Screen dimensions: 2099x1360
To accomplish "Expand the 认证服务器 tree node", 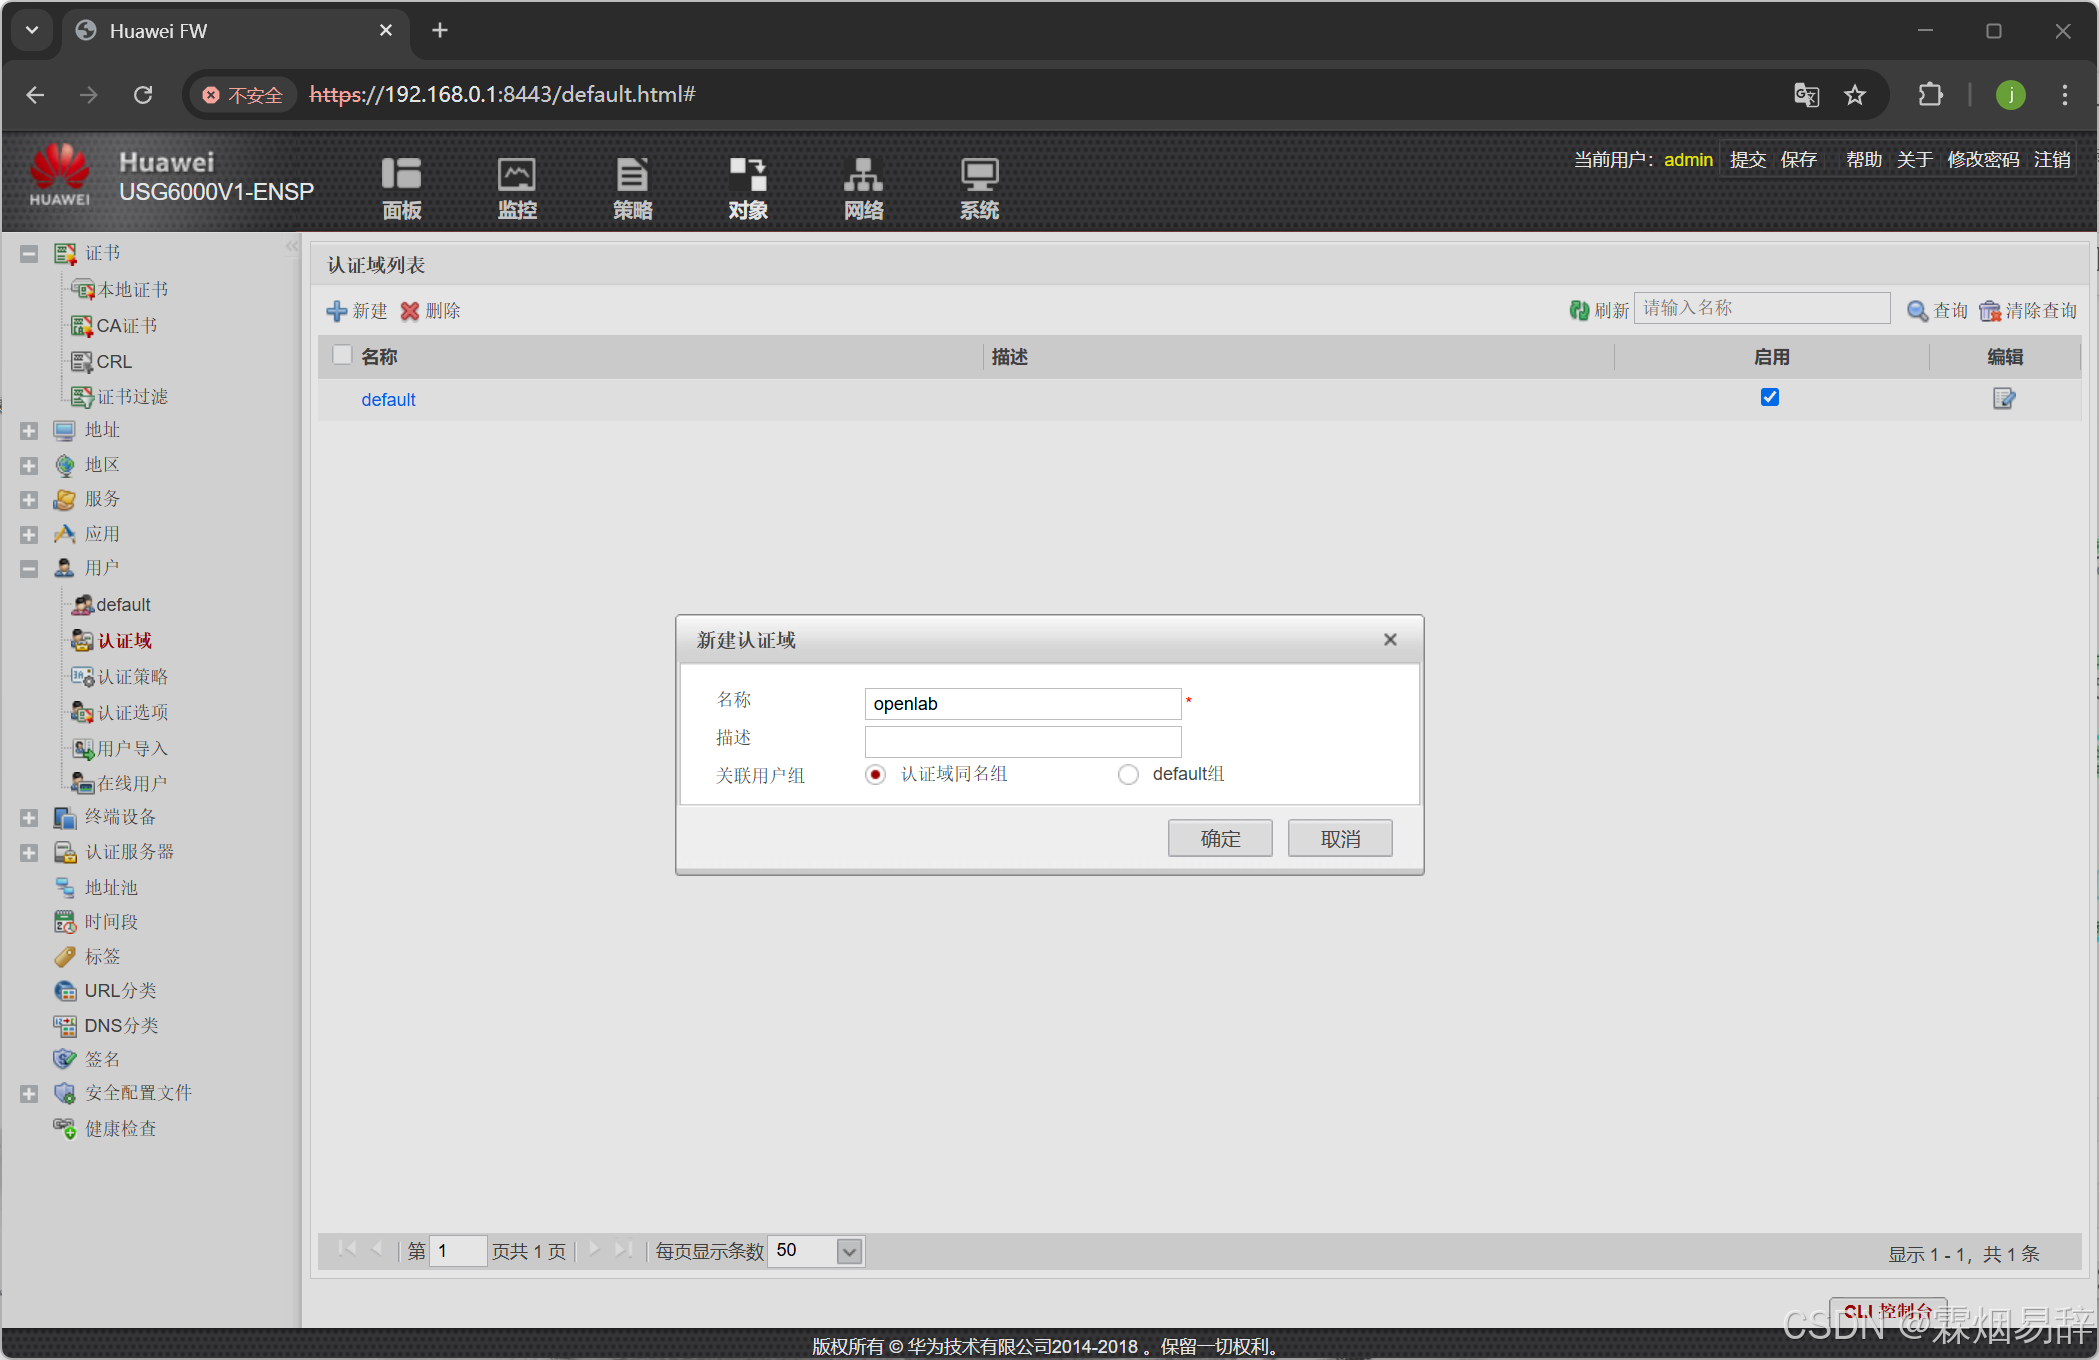I will click(x=29, y=853).
